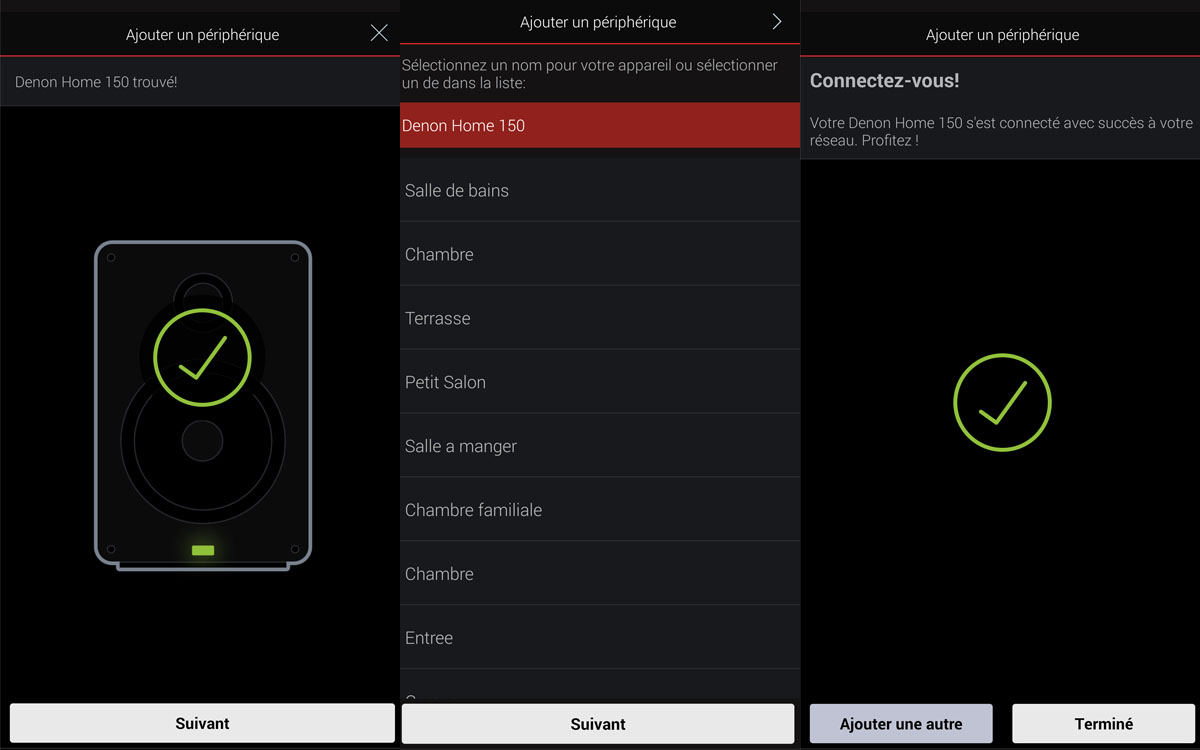
Task: Tap Suivant below the room name list
Action: click(598, 723)
